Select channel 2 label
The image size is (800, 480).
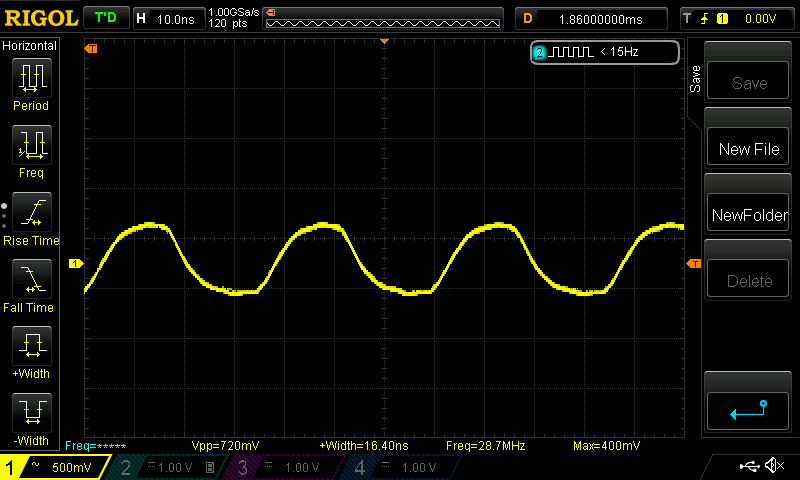point(126,467)
